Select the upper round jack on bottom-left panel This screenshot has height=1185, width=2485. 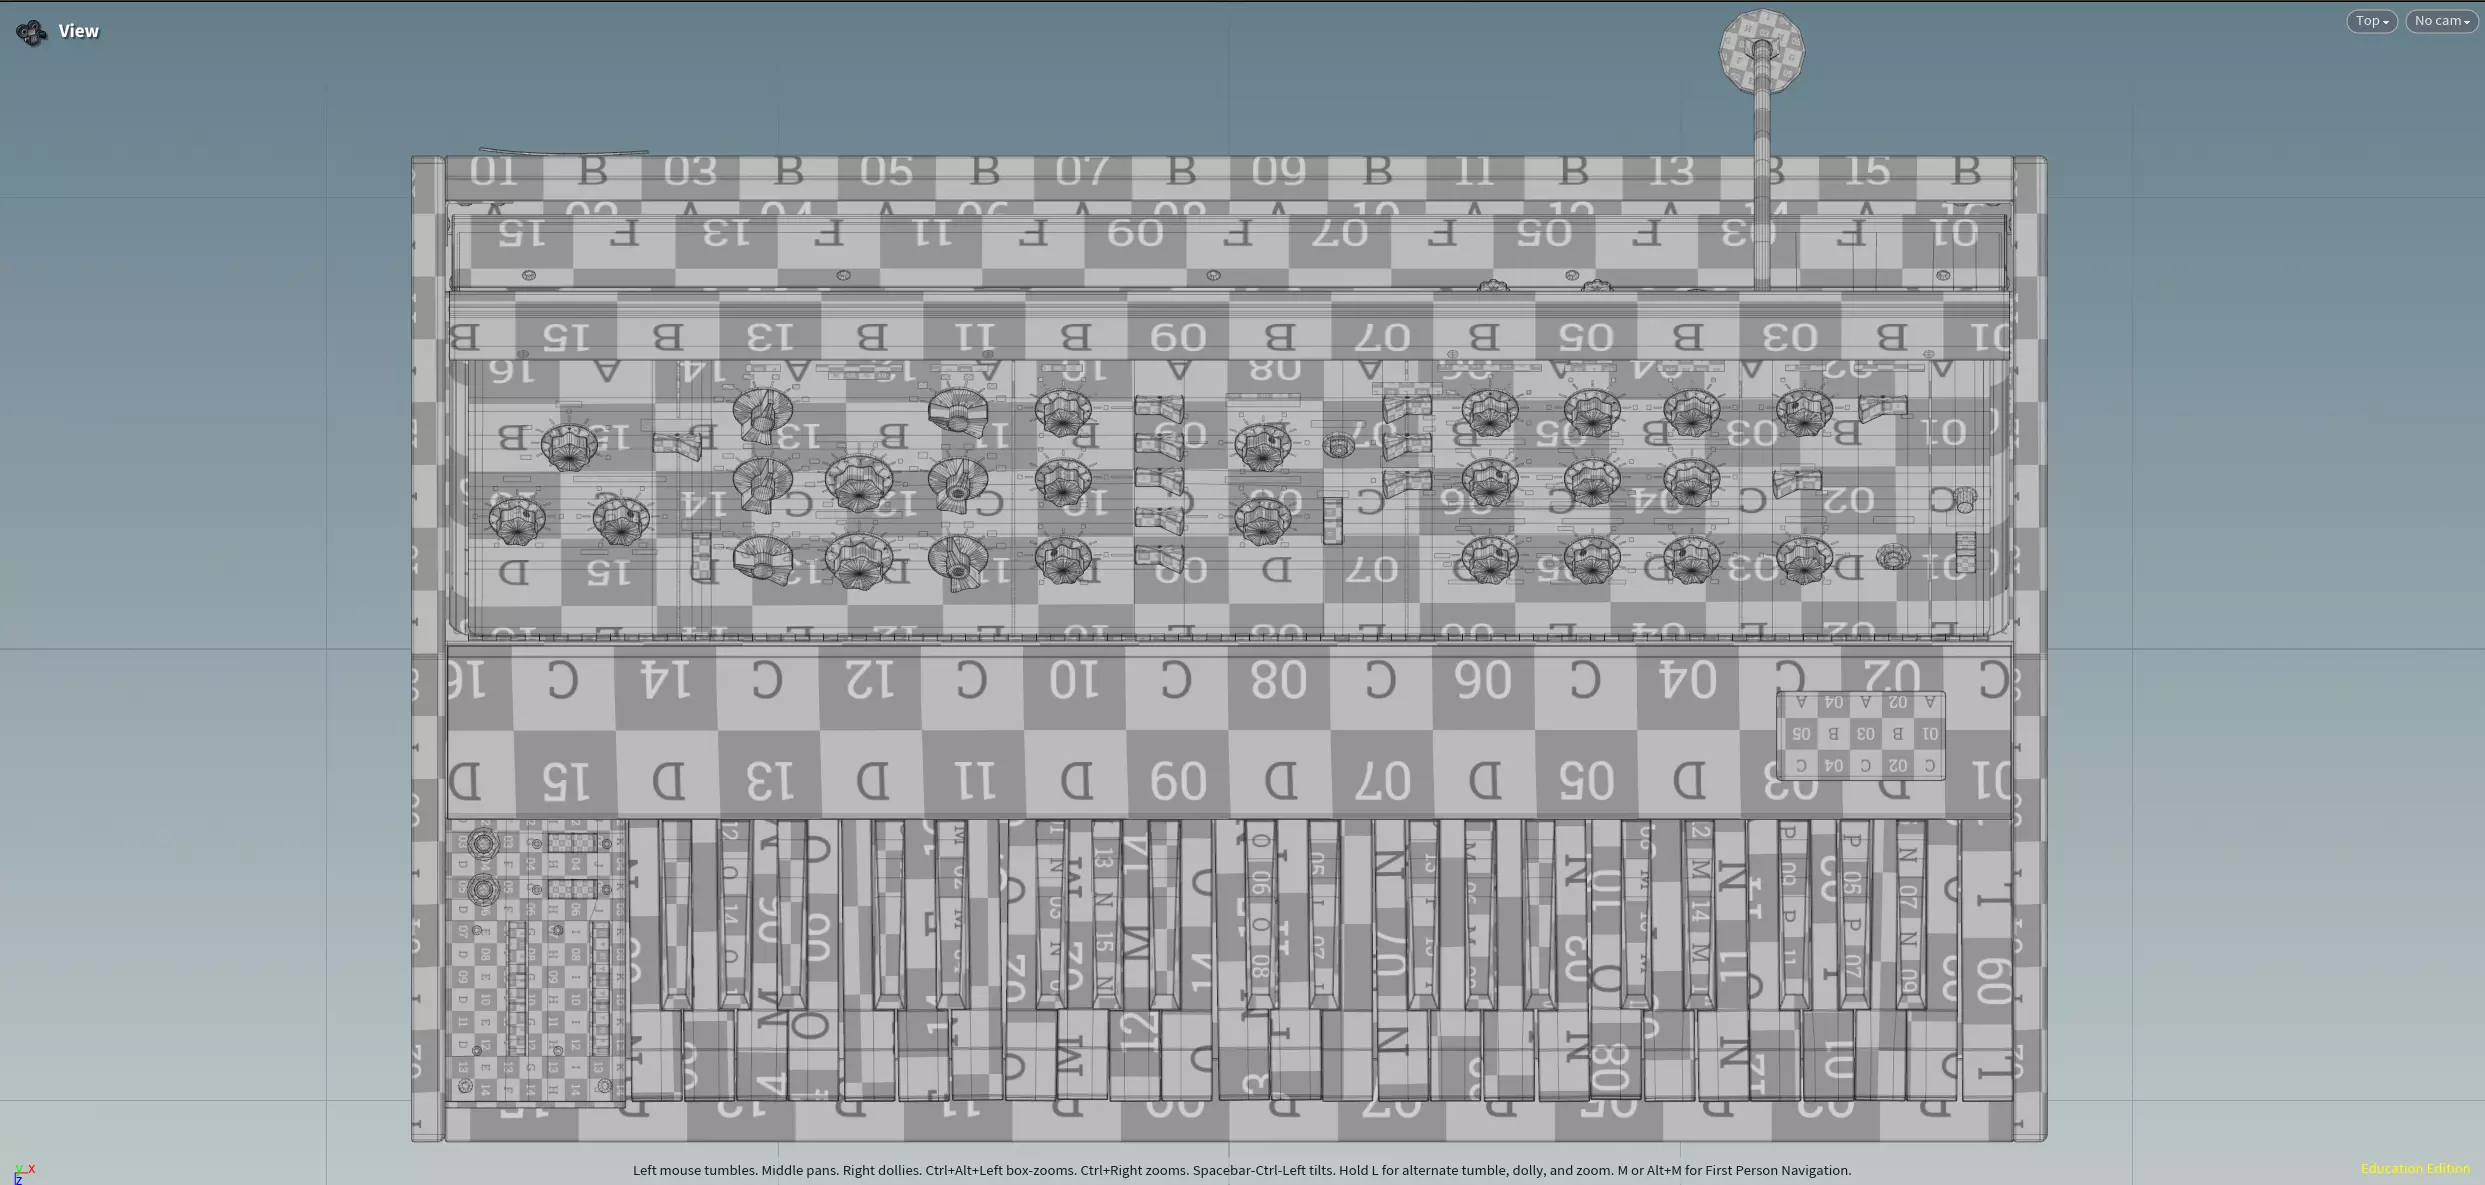tap(483, 844)
